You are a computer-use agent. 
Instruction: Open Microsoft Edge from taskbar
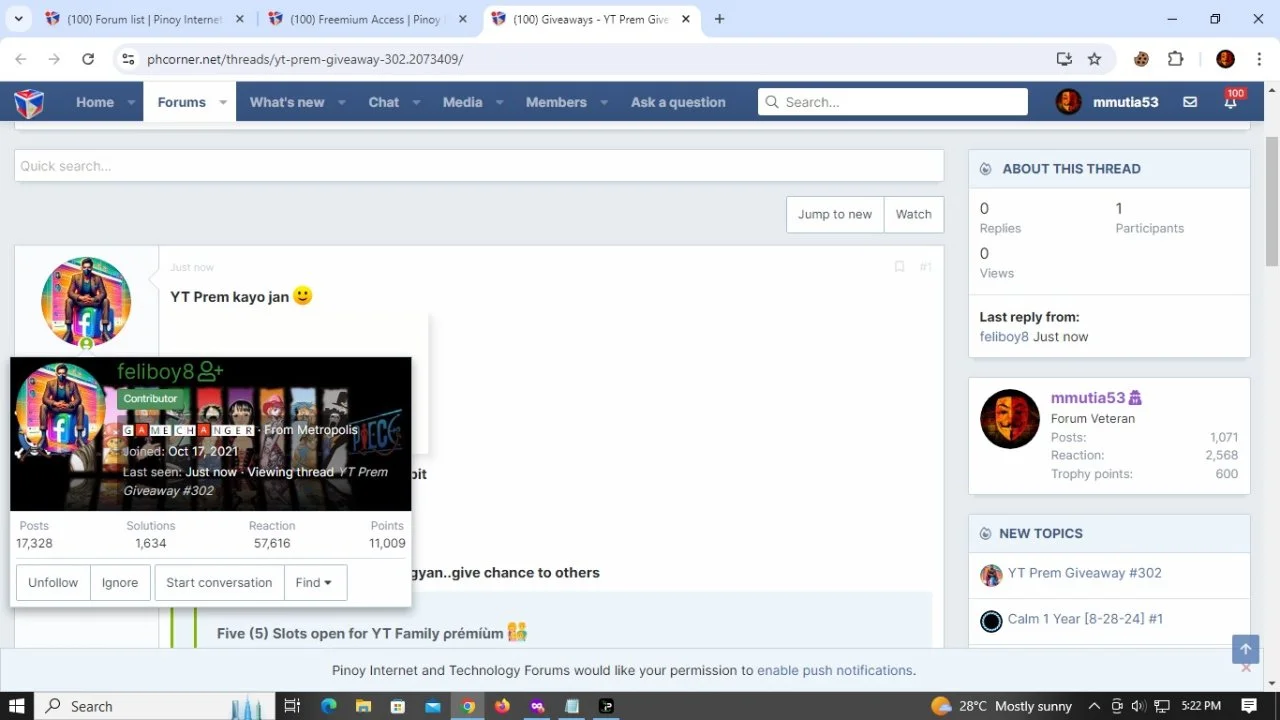tap(329, 706)
